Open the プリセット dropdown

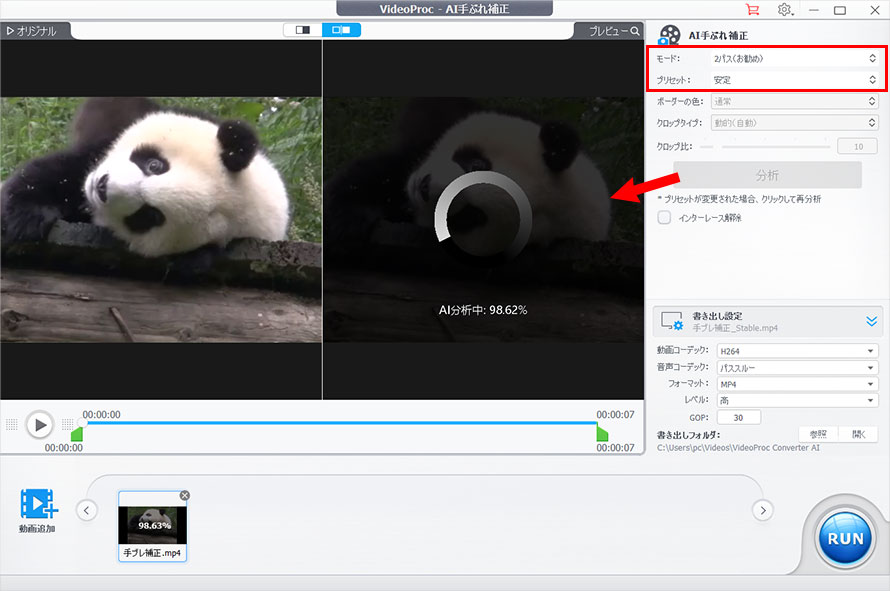pyautogui.click(x=793, y=80)
